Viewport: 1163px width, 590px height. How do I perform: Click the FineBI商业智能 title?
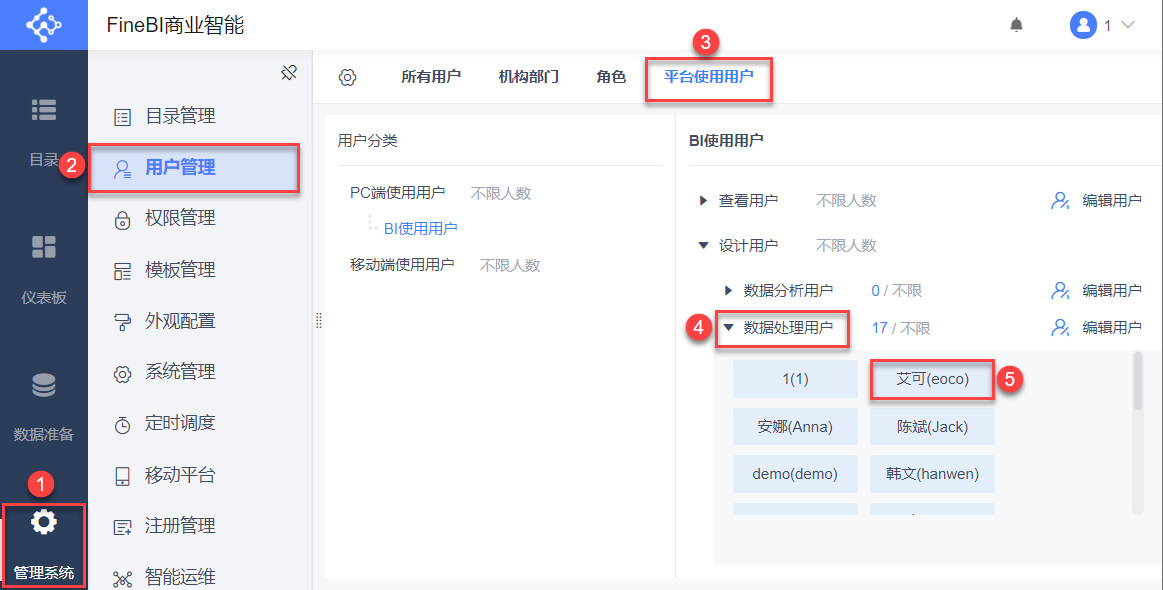click(175, 25)
